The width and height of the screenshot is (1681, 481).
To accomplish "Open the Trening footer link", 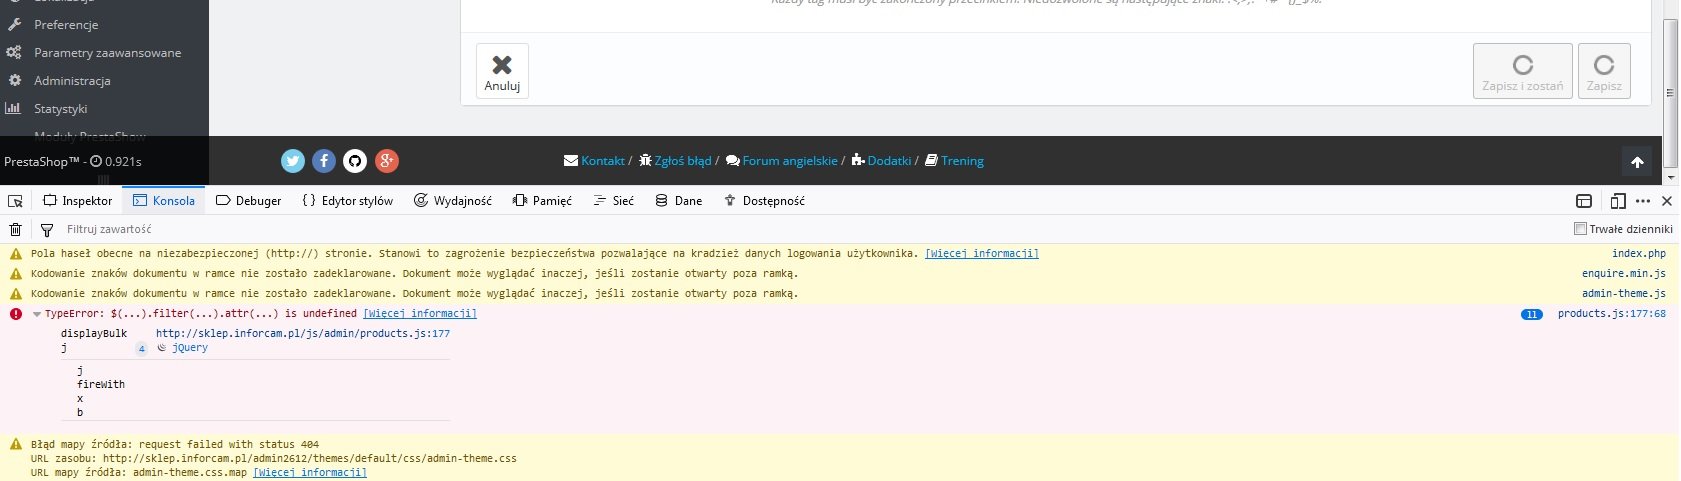I will (954, 160).
